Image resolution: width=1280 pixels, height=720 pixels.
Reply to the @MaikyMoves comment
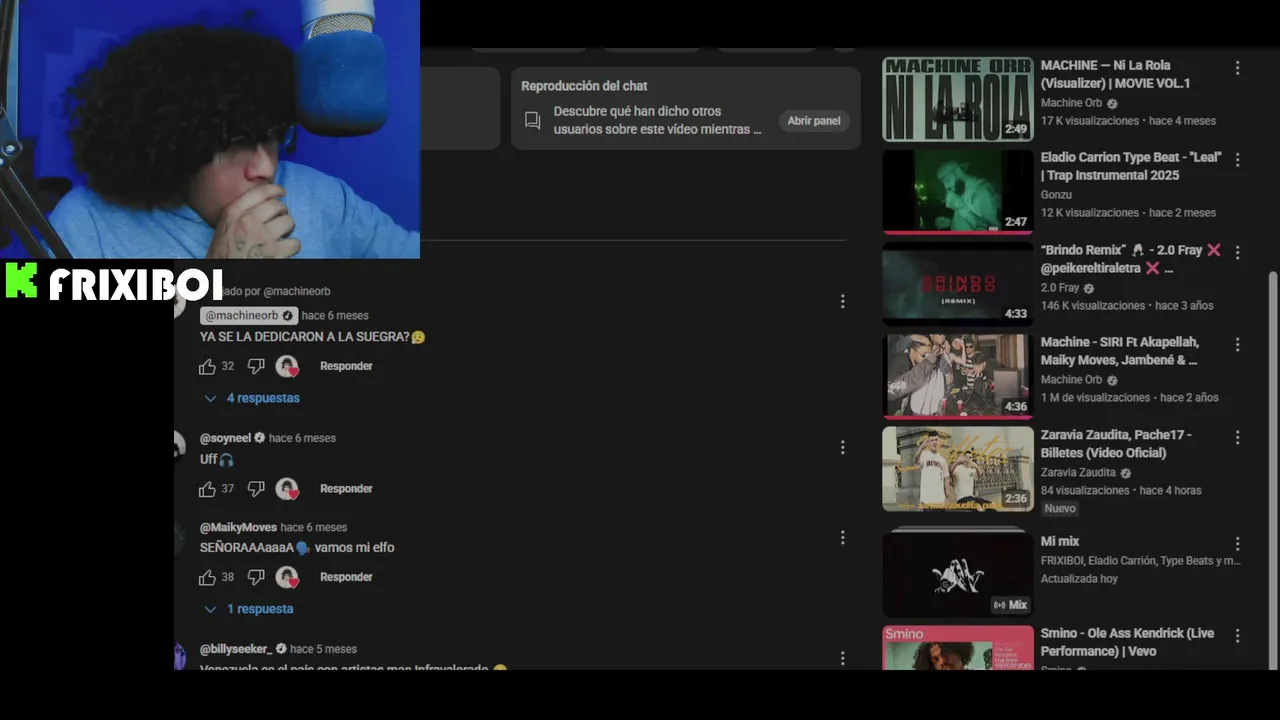346,577
